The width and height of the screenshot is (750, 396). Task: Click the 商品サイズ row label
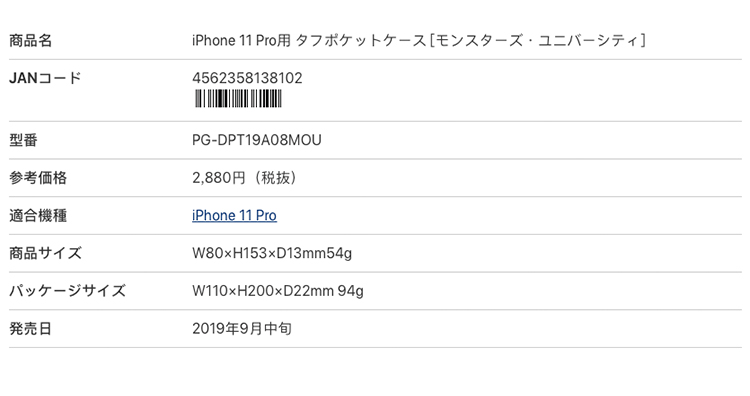pos(45,253)
